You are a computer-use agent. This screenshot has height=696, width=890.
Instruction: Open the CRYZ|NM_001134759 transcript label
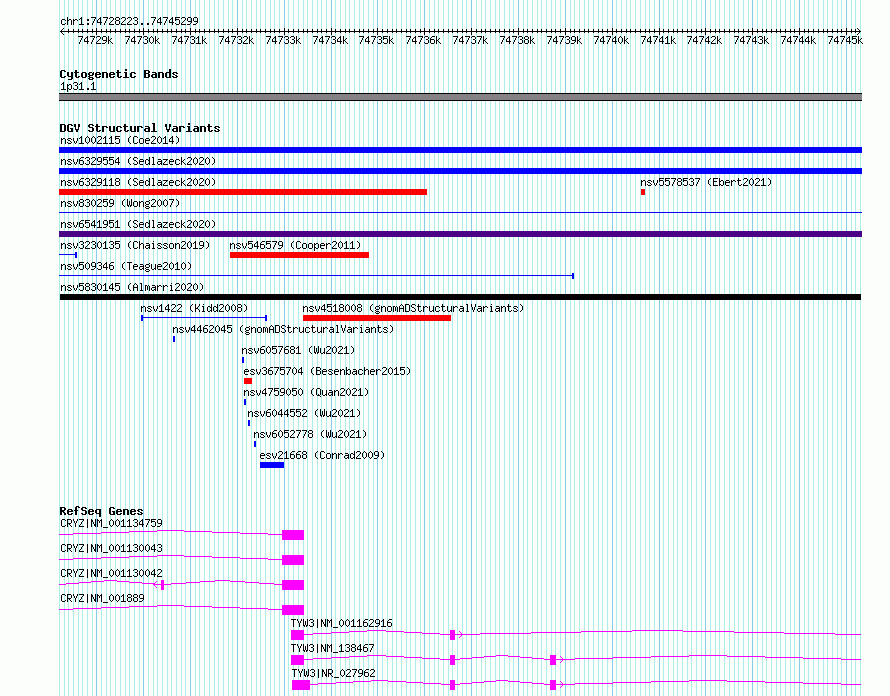pos(111,523)
